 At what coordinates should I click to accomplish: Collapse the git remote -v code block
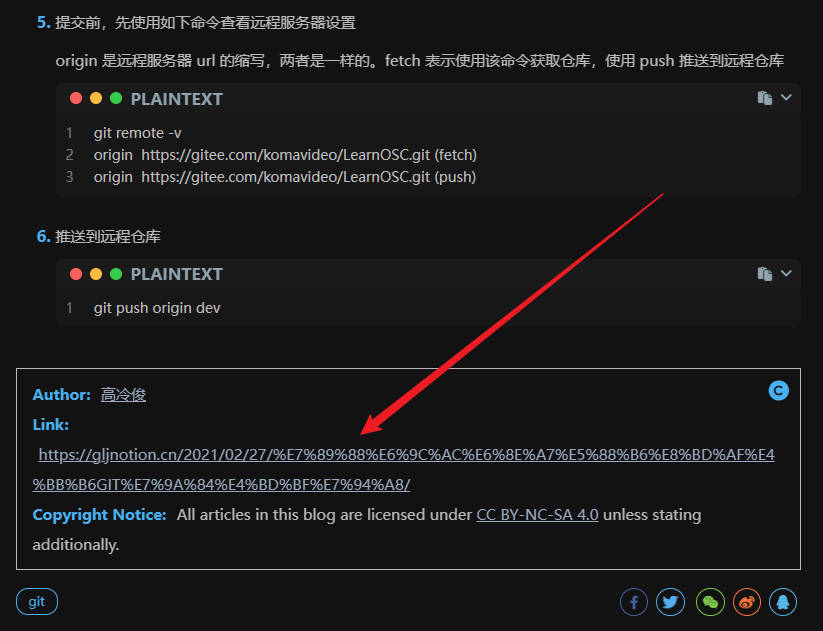click(786, 97)
